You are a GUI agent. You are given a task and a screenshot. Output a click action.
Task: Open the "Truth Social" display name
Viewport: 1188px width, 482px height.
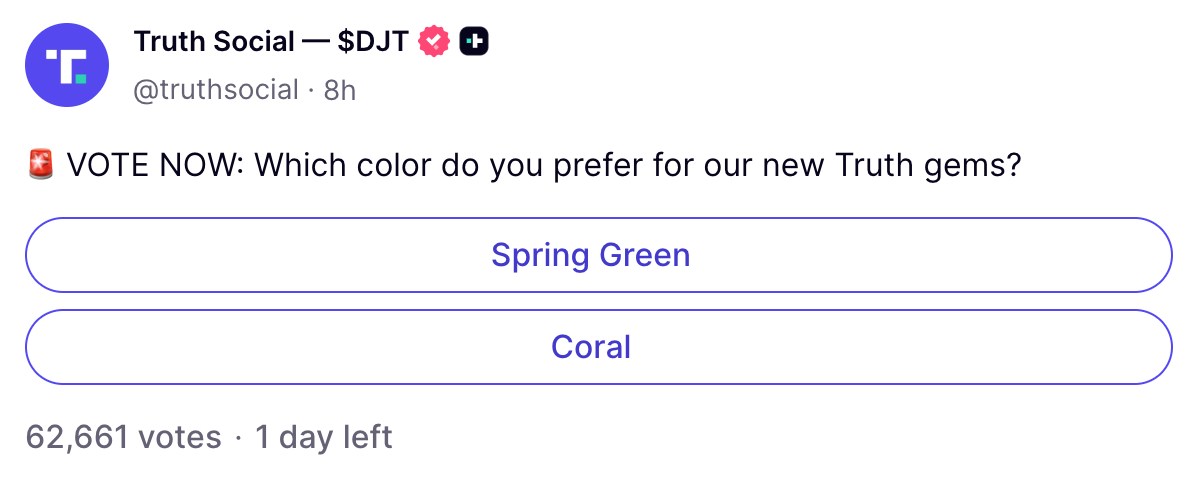pos(214,42)
